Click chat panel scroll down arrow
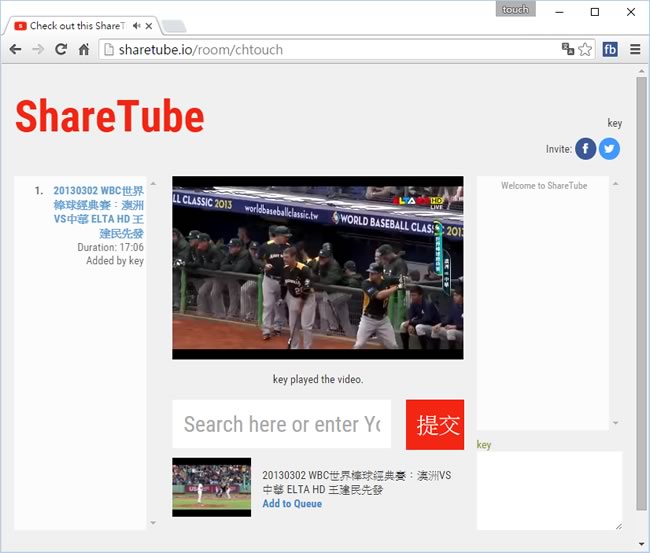Screen dimensions: 650x553 616,423
